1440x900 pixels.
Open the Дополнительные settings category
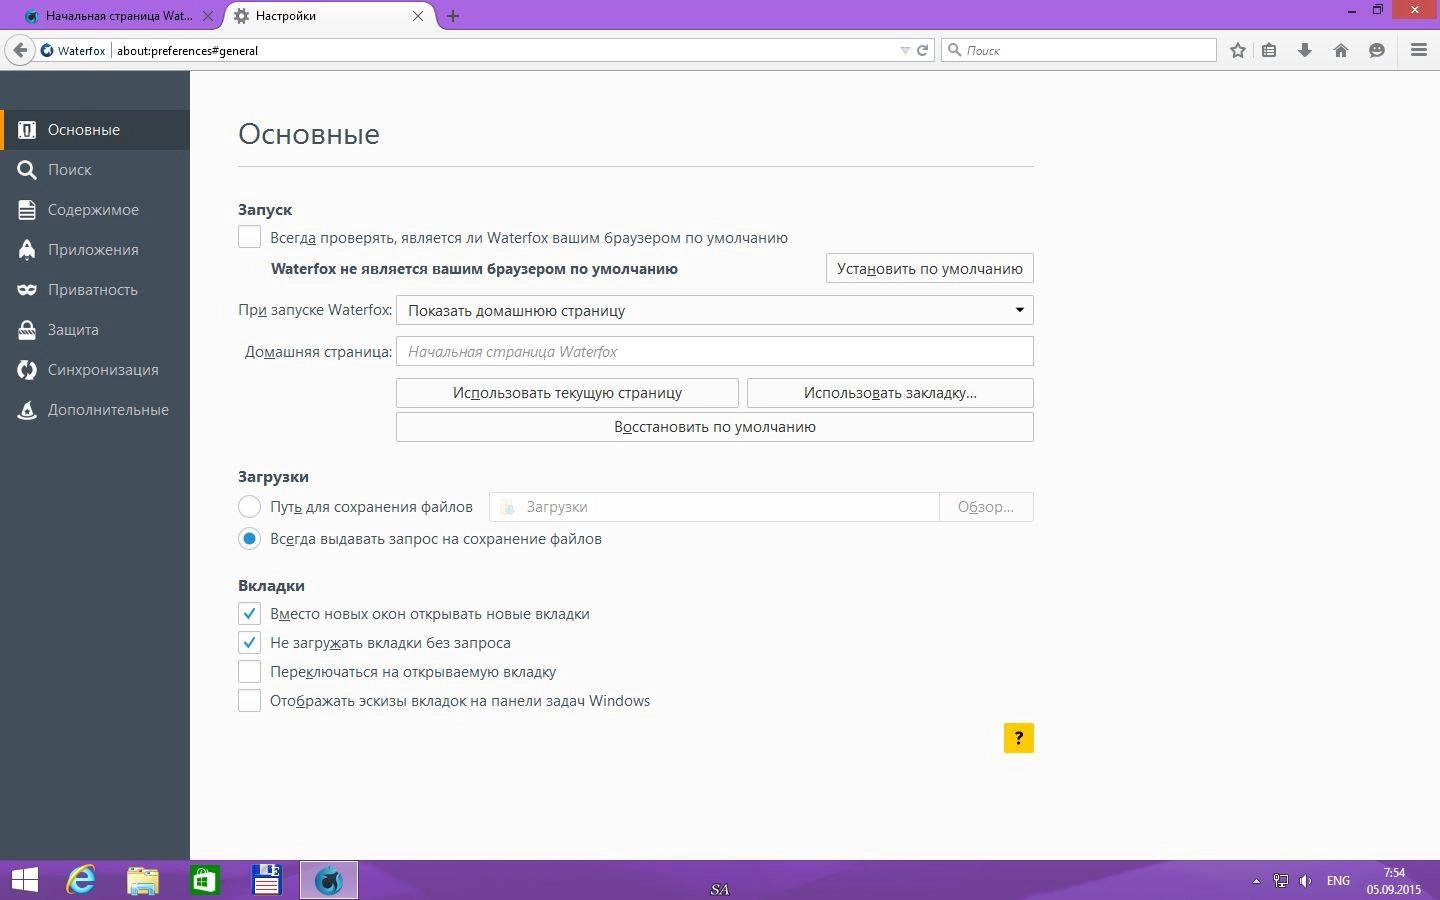pyautogui.click(x=95, y=410)
